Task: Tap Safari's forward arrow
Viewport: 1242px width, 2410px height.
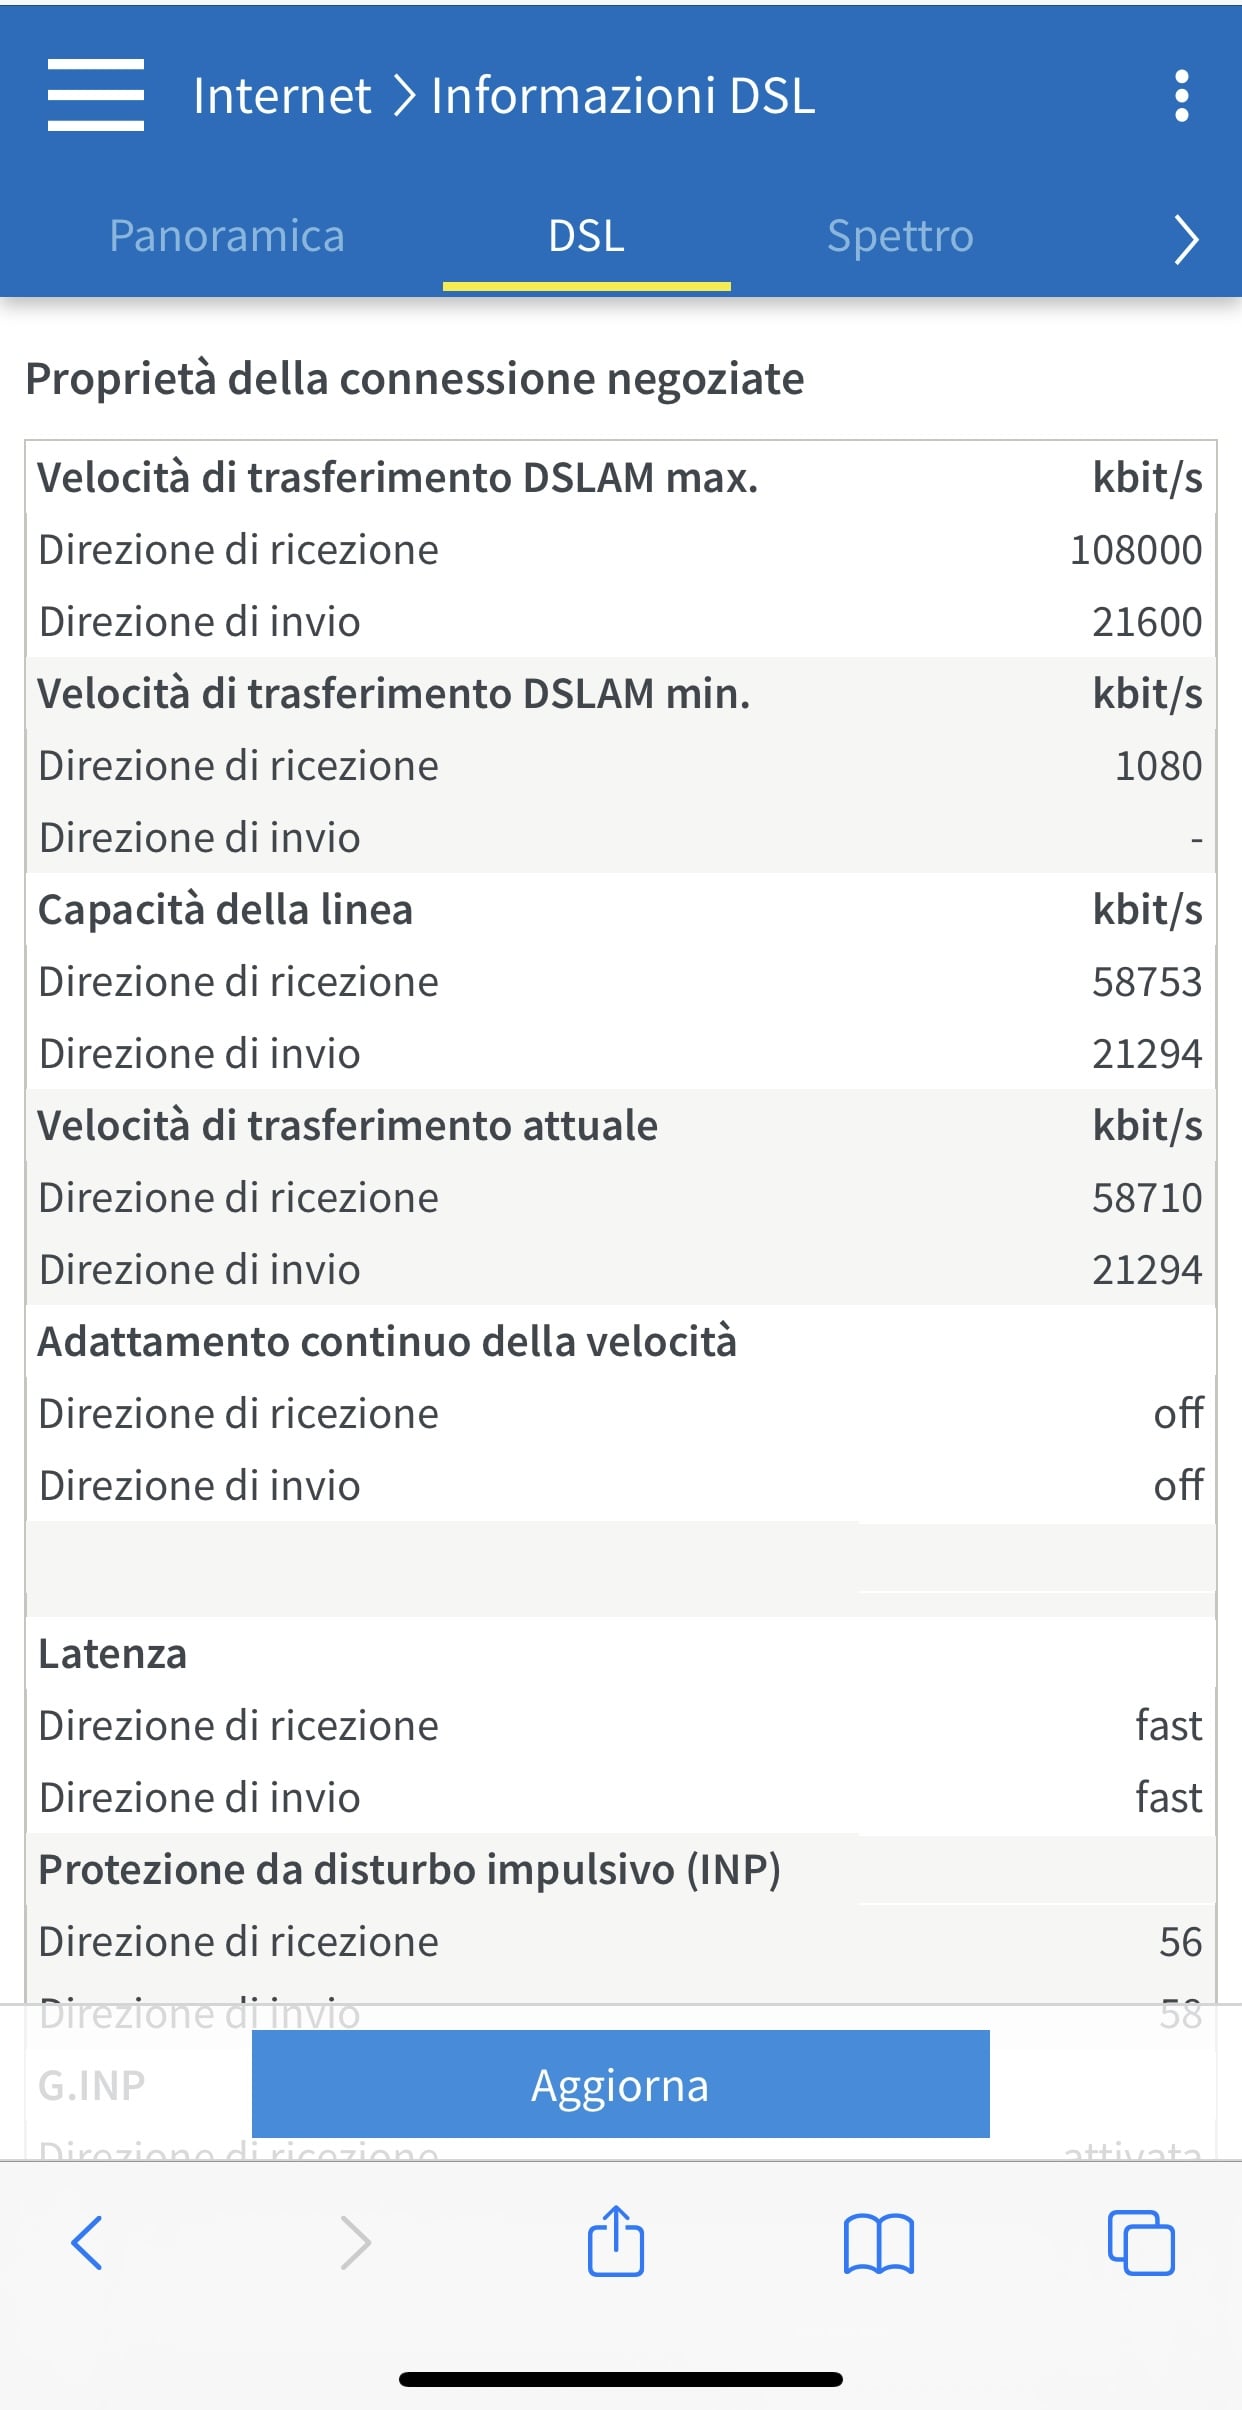Action: point(355,2243)
